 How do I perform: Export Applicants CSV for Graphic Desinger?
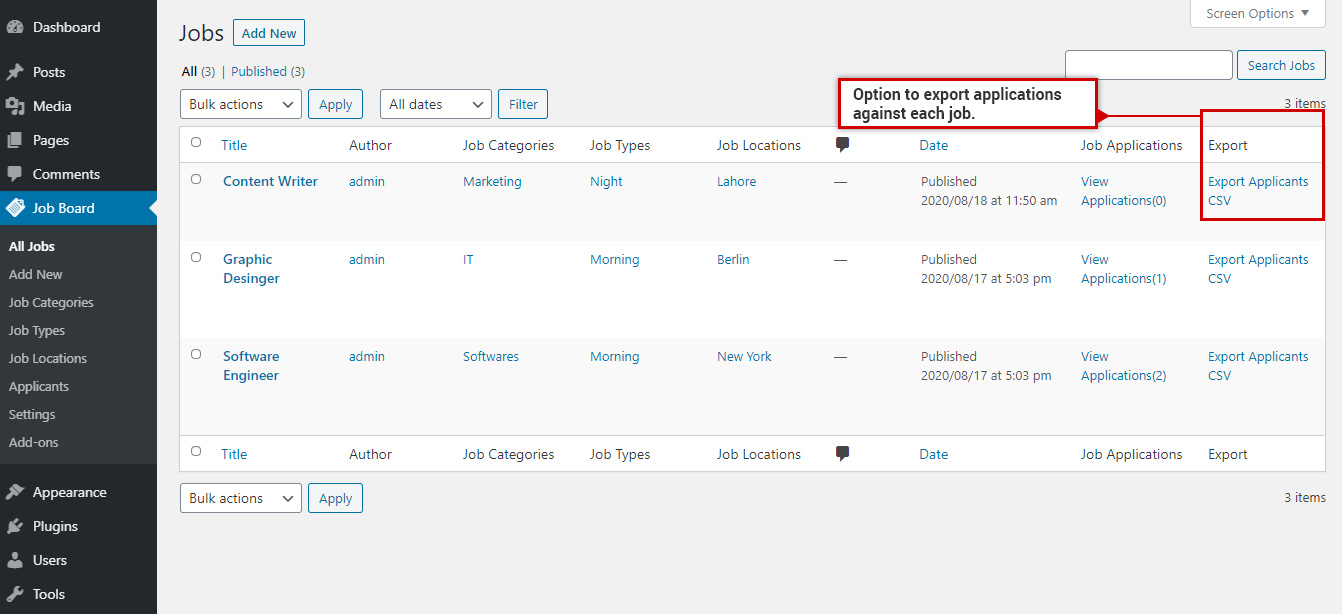tap(1257, 269)
